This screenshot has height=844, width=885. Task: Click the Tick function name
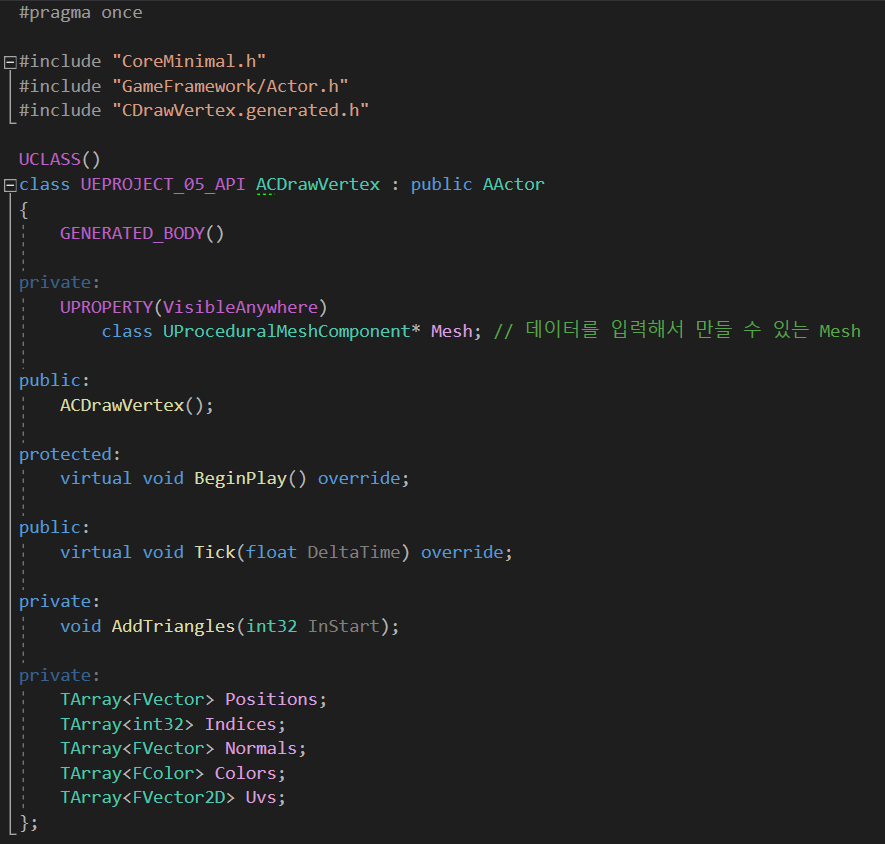pos(215,552)
